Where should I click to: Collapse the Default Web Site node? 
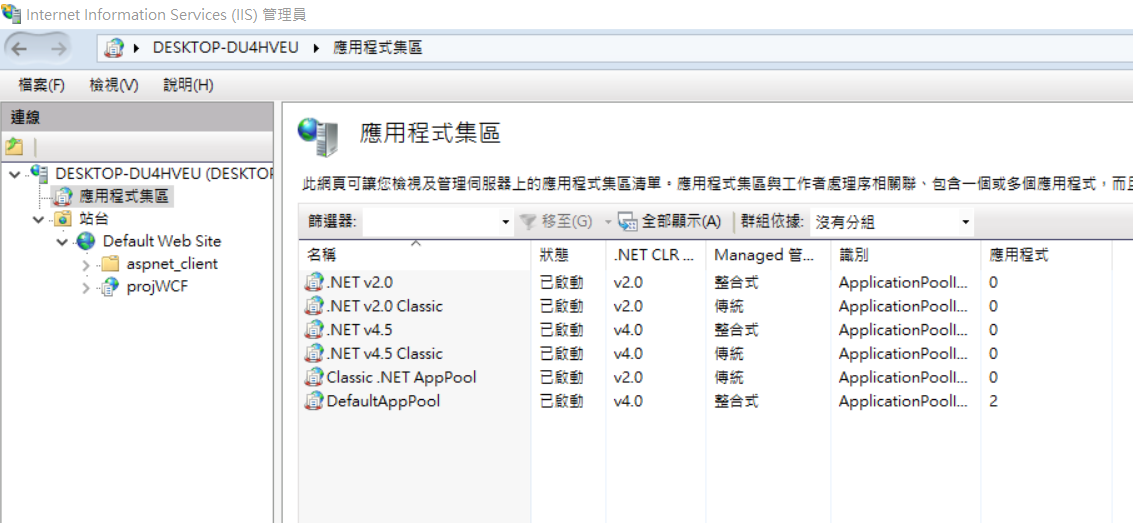click(62, 242)
